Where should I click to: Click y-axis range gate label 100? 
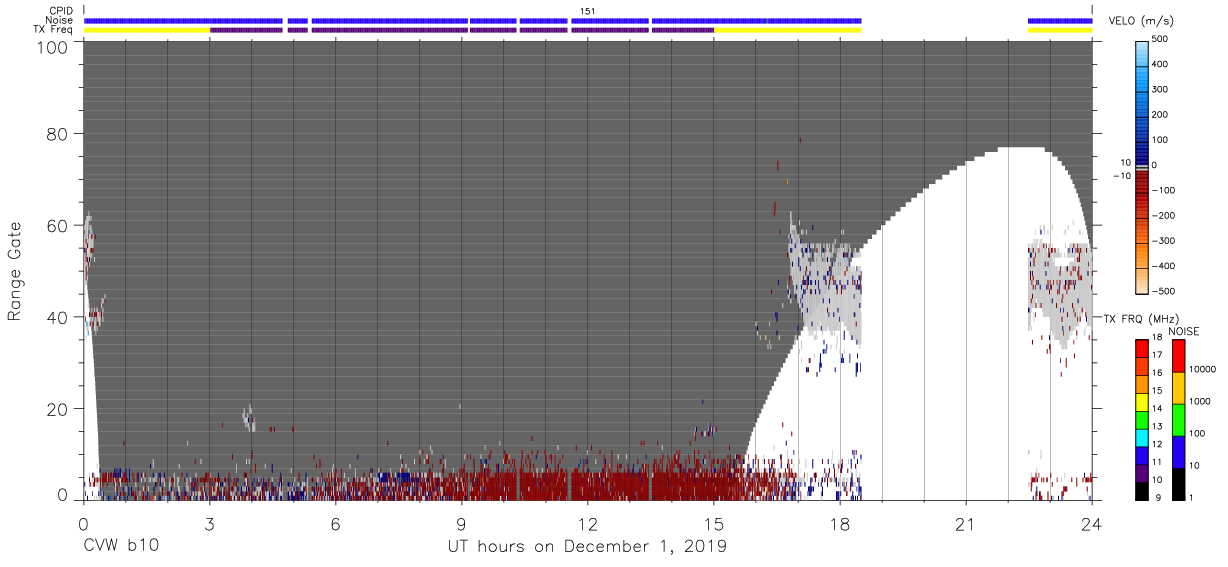52,47
